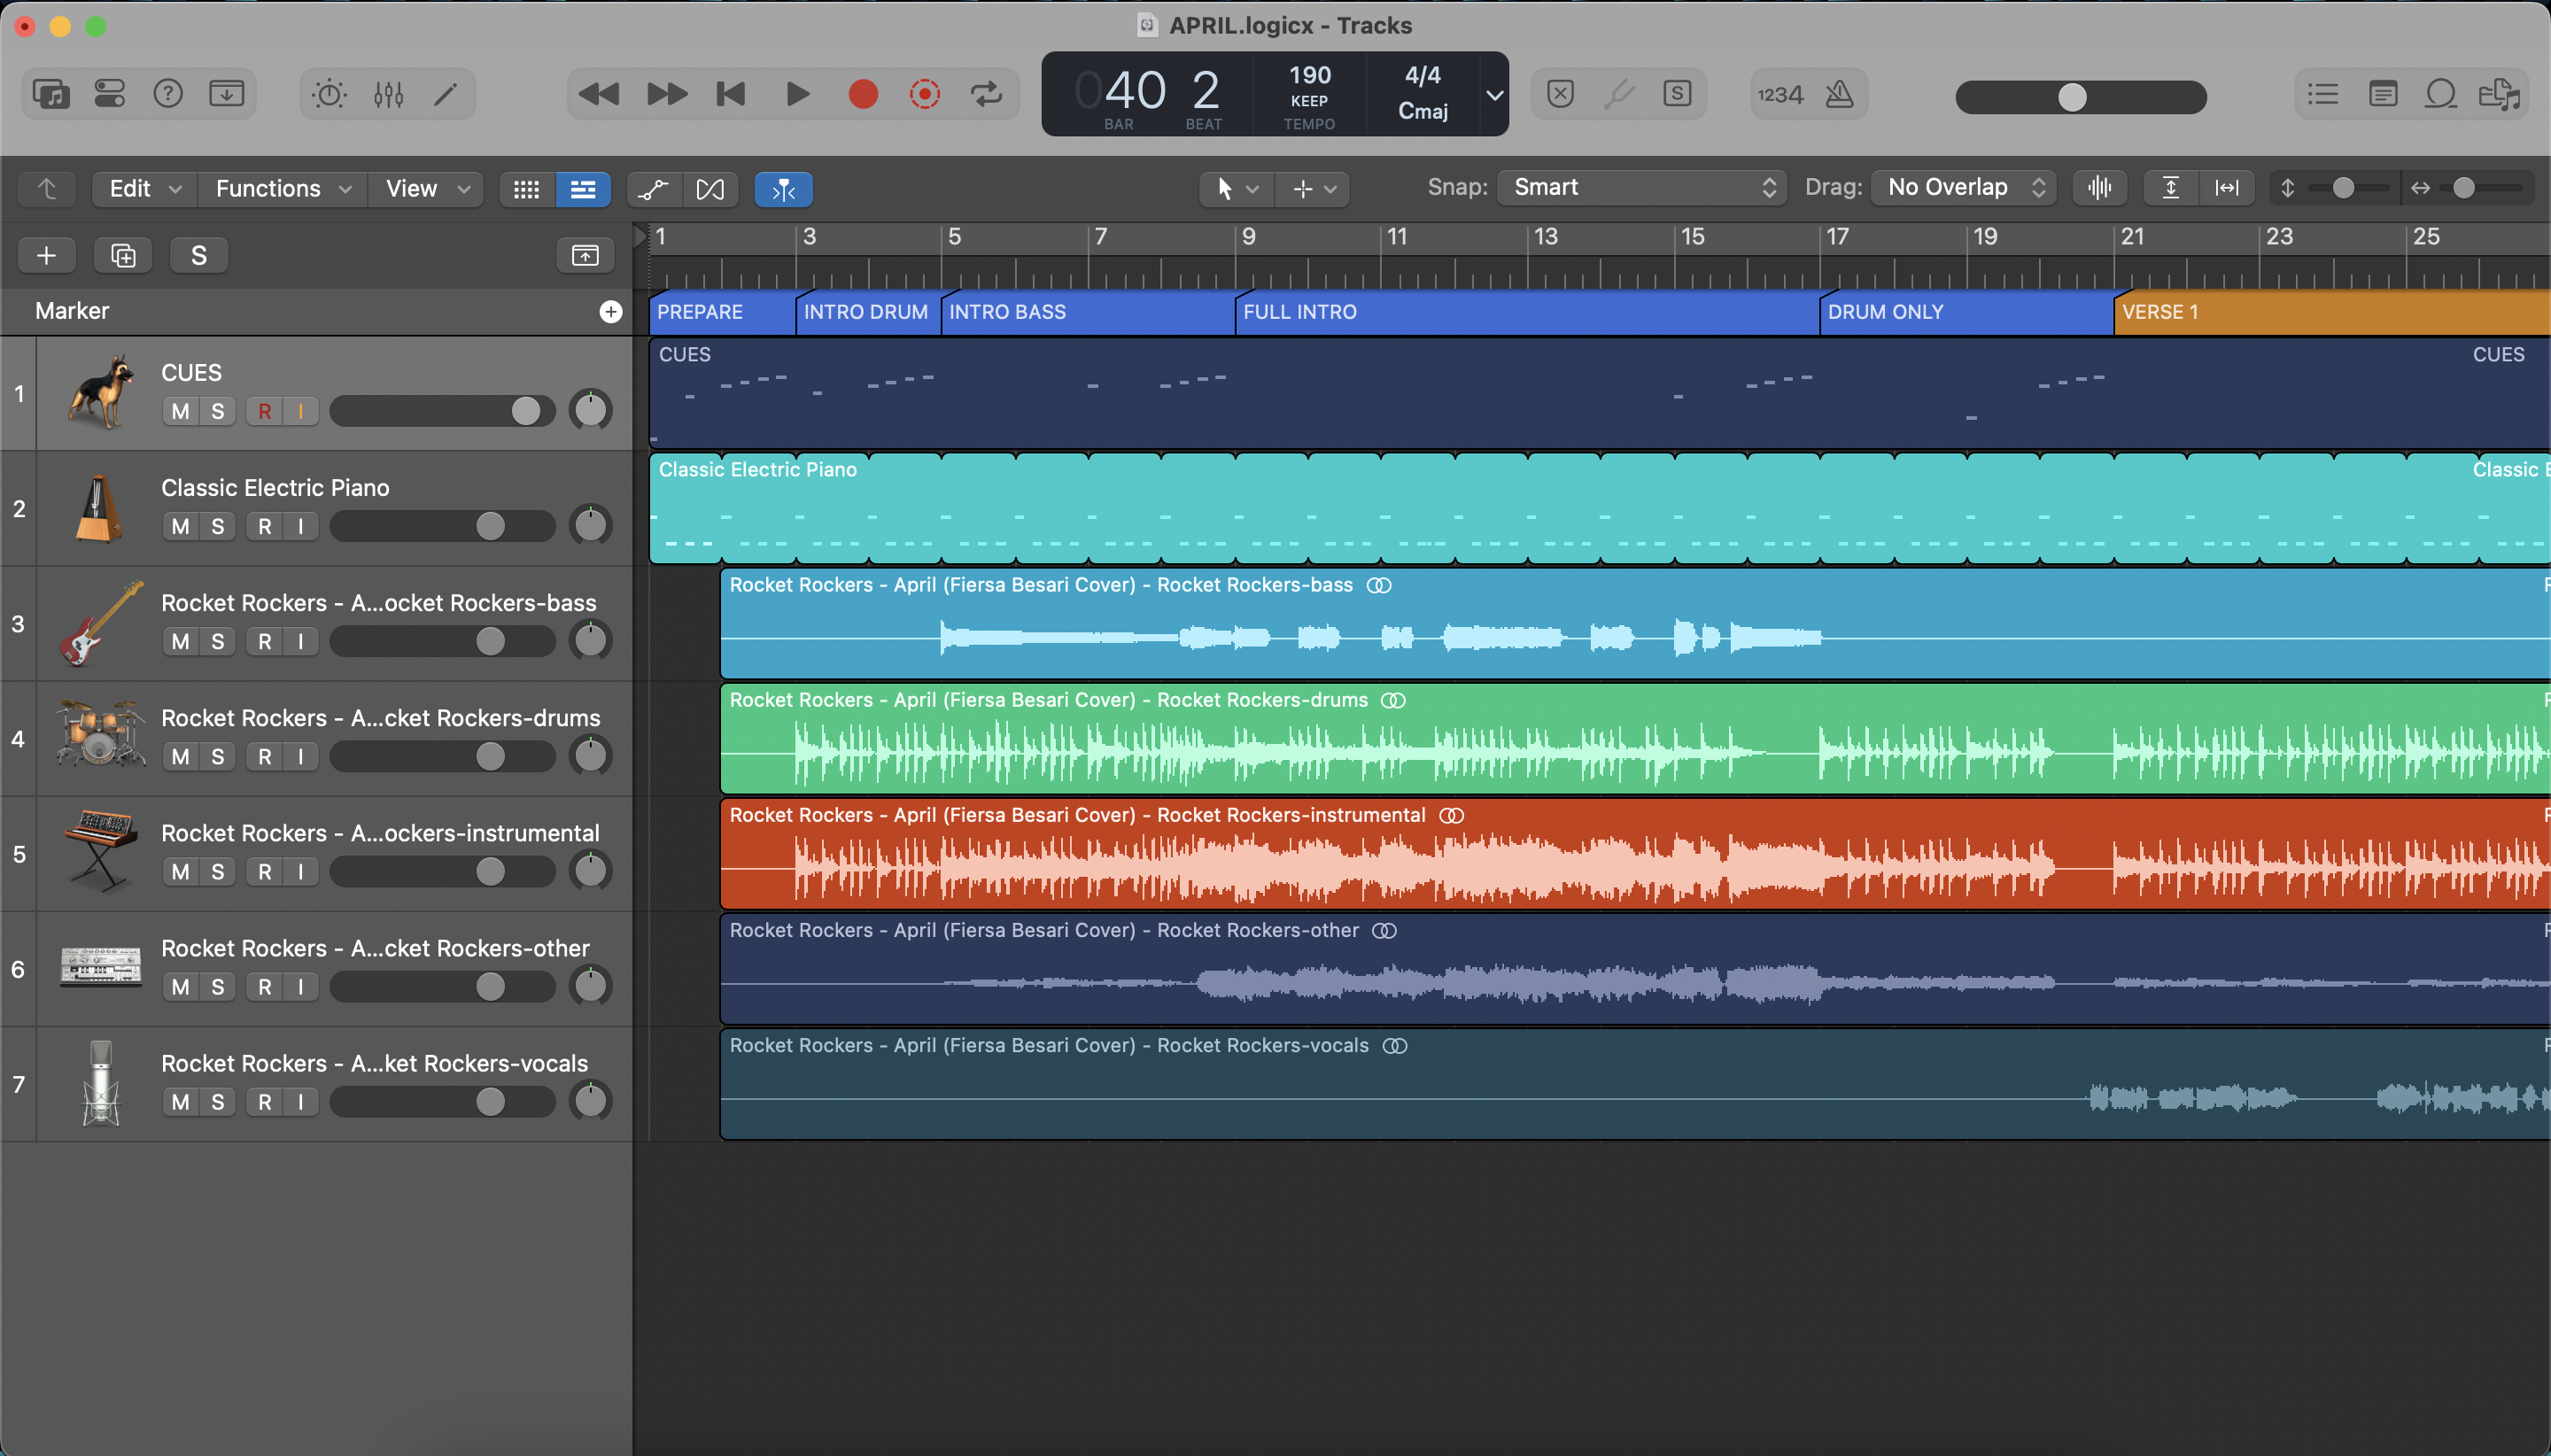Open the List Editors icon

2323,95
